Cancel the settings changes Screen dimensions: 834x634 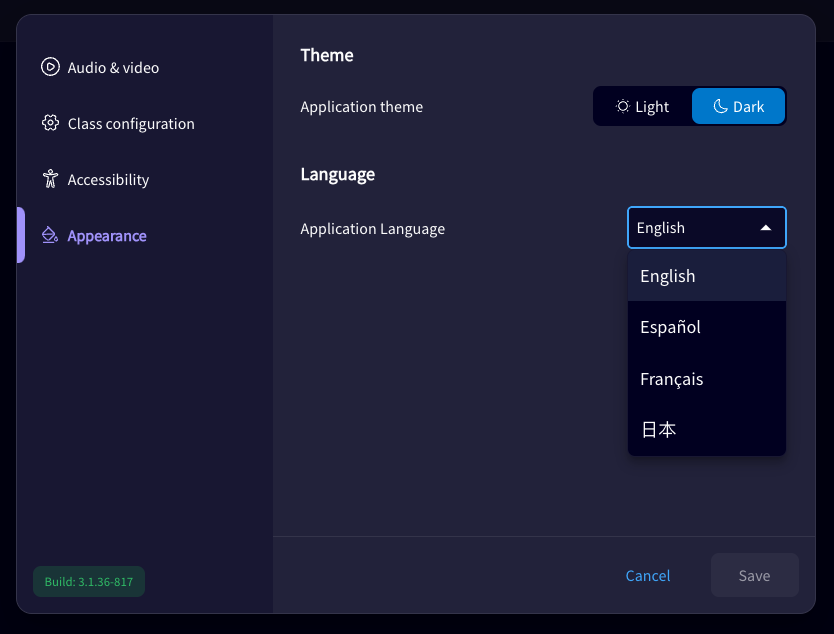click(x=648, y=576)
